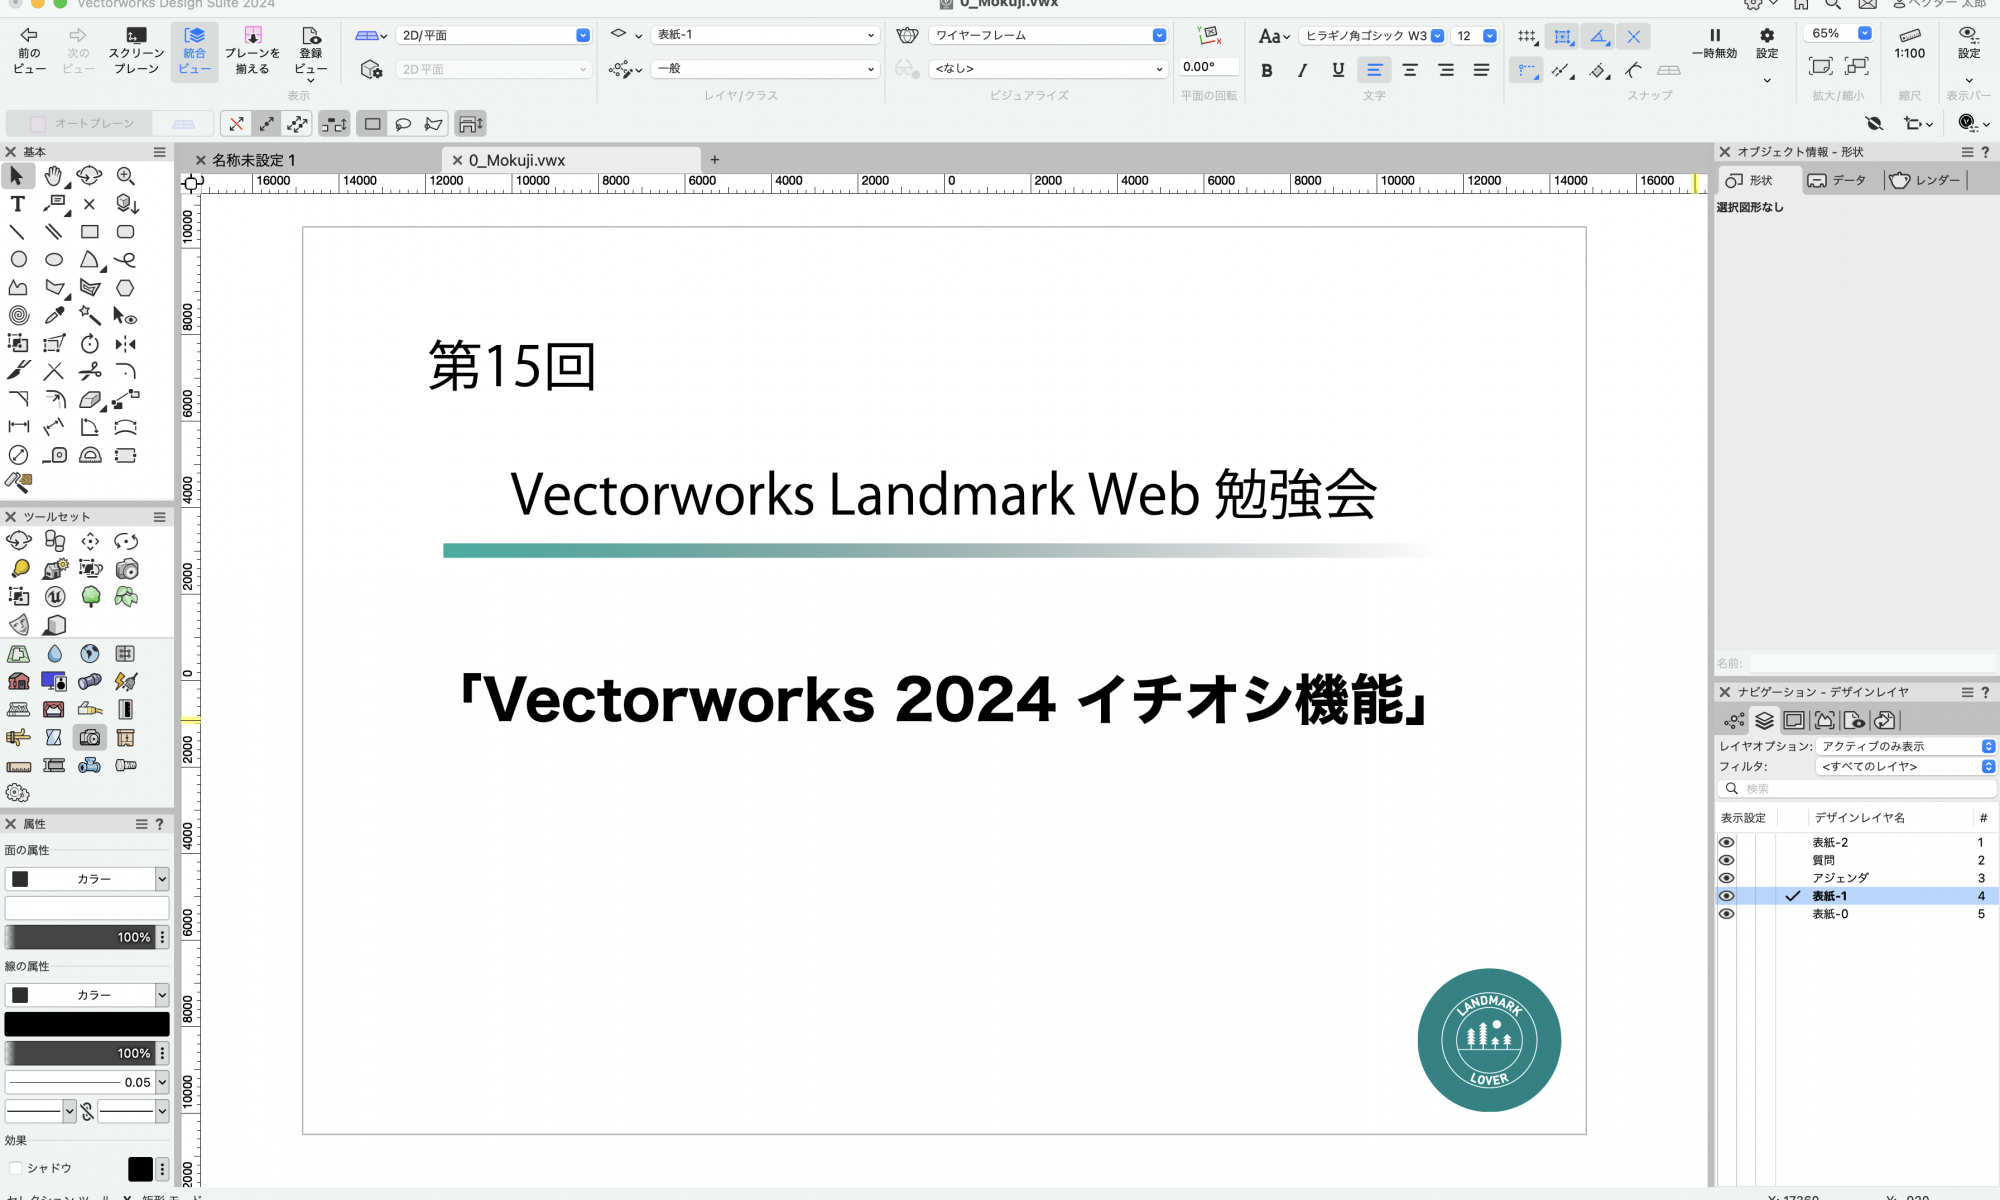Screen dimensions: 2000x1200
Task: Select the Rotate tool
Action: [90, 344]
